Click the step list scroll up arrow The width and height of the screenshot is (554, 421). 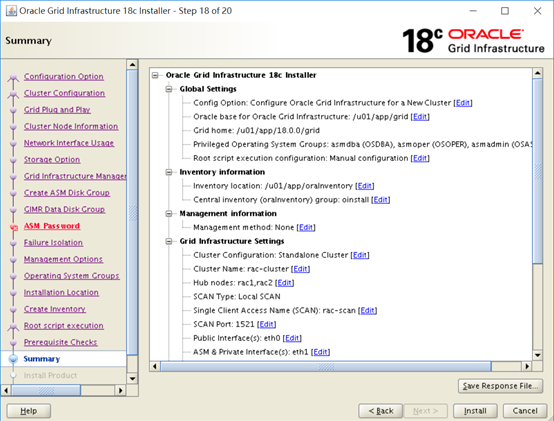[132, 65]
